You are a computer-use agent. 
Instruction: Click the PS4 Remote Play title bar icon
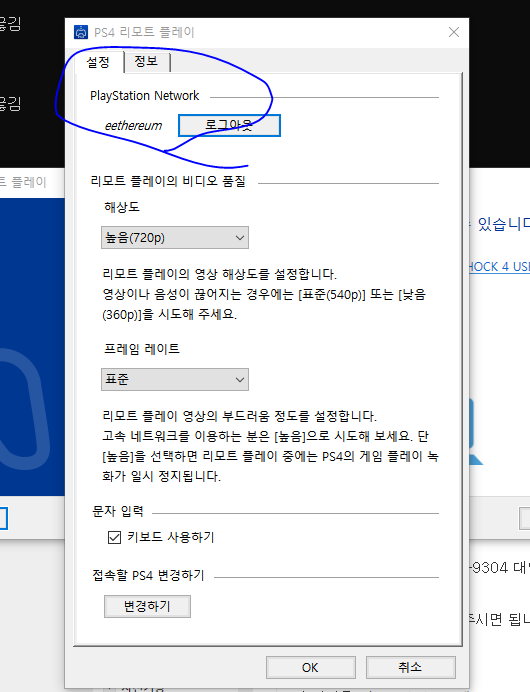(81, 32)
